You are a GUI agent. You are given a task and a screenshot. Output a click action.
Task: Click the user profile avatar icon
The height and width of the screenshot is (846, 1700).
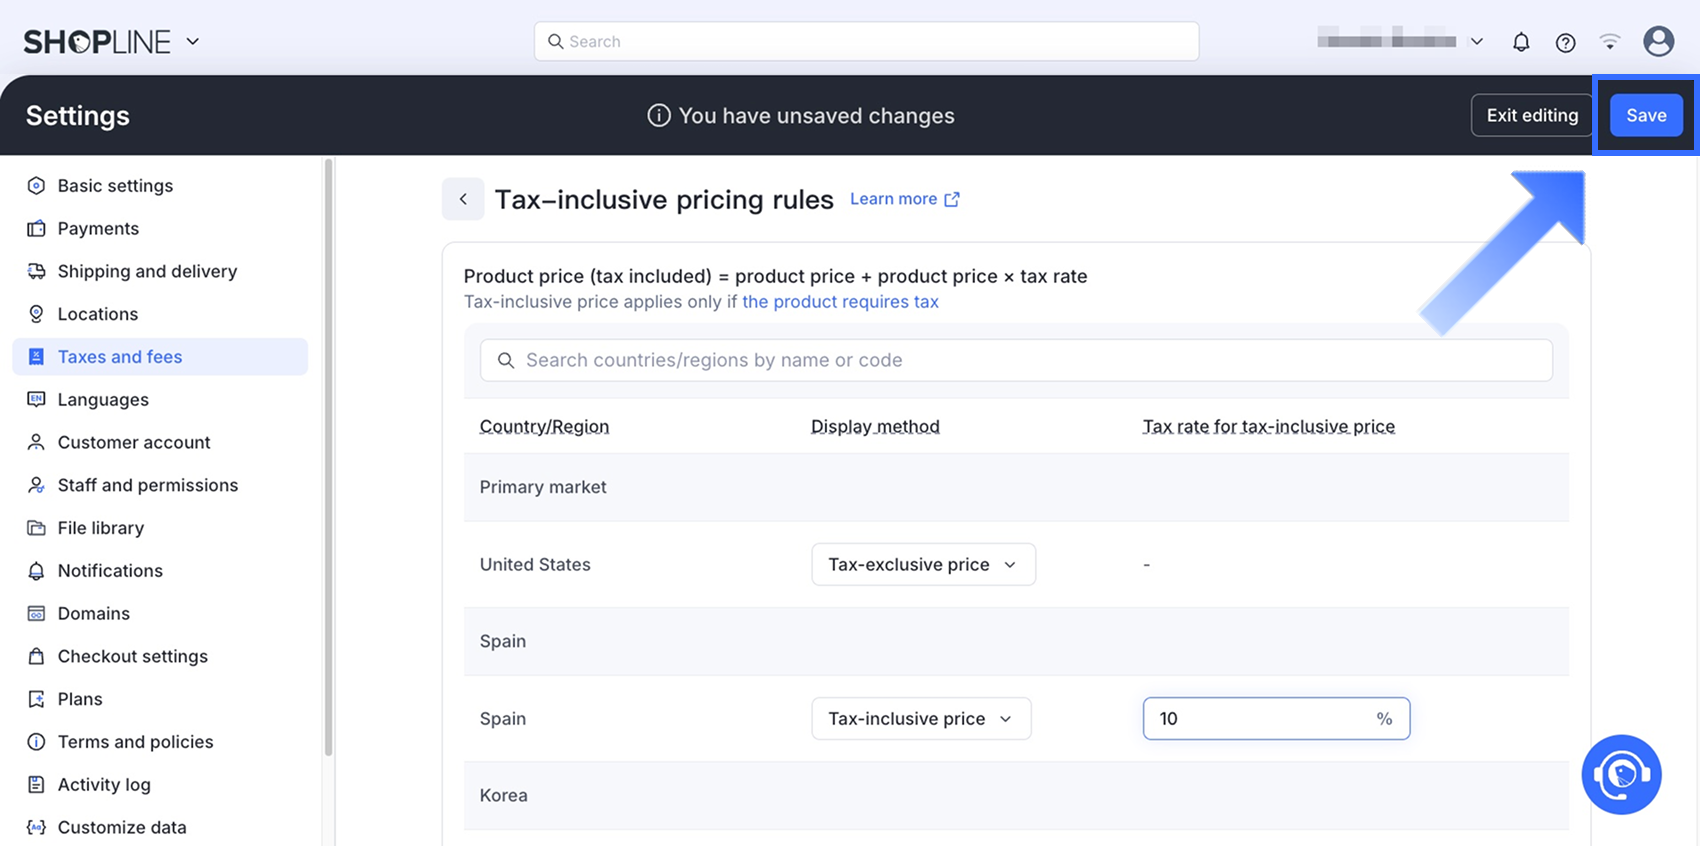1659,41
